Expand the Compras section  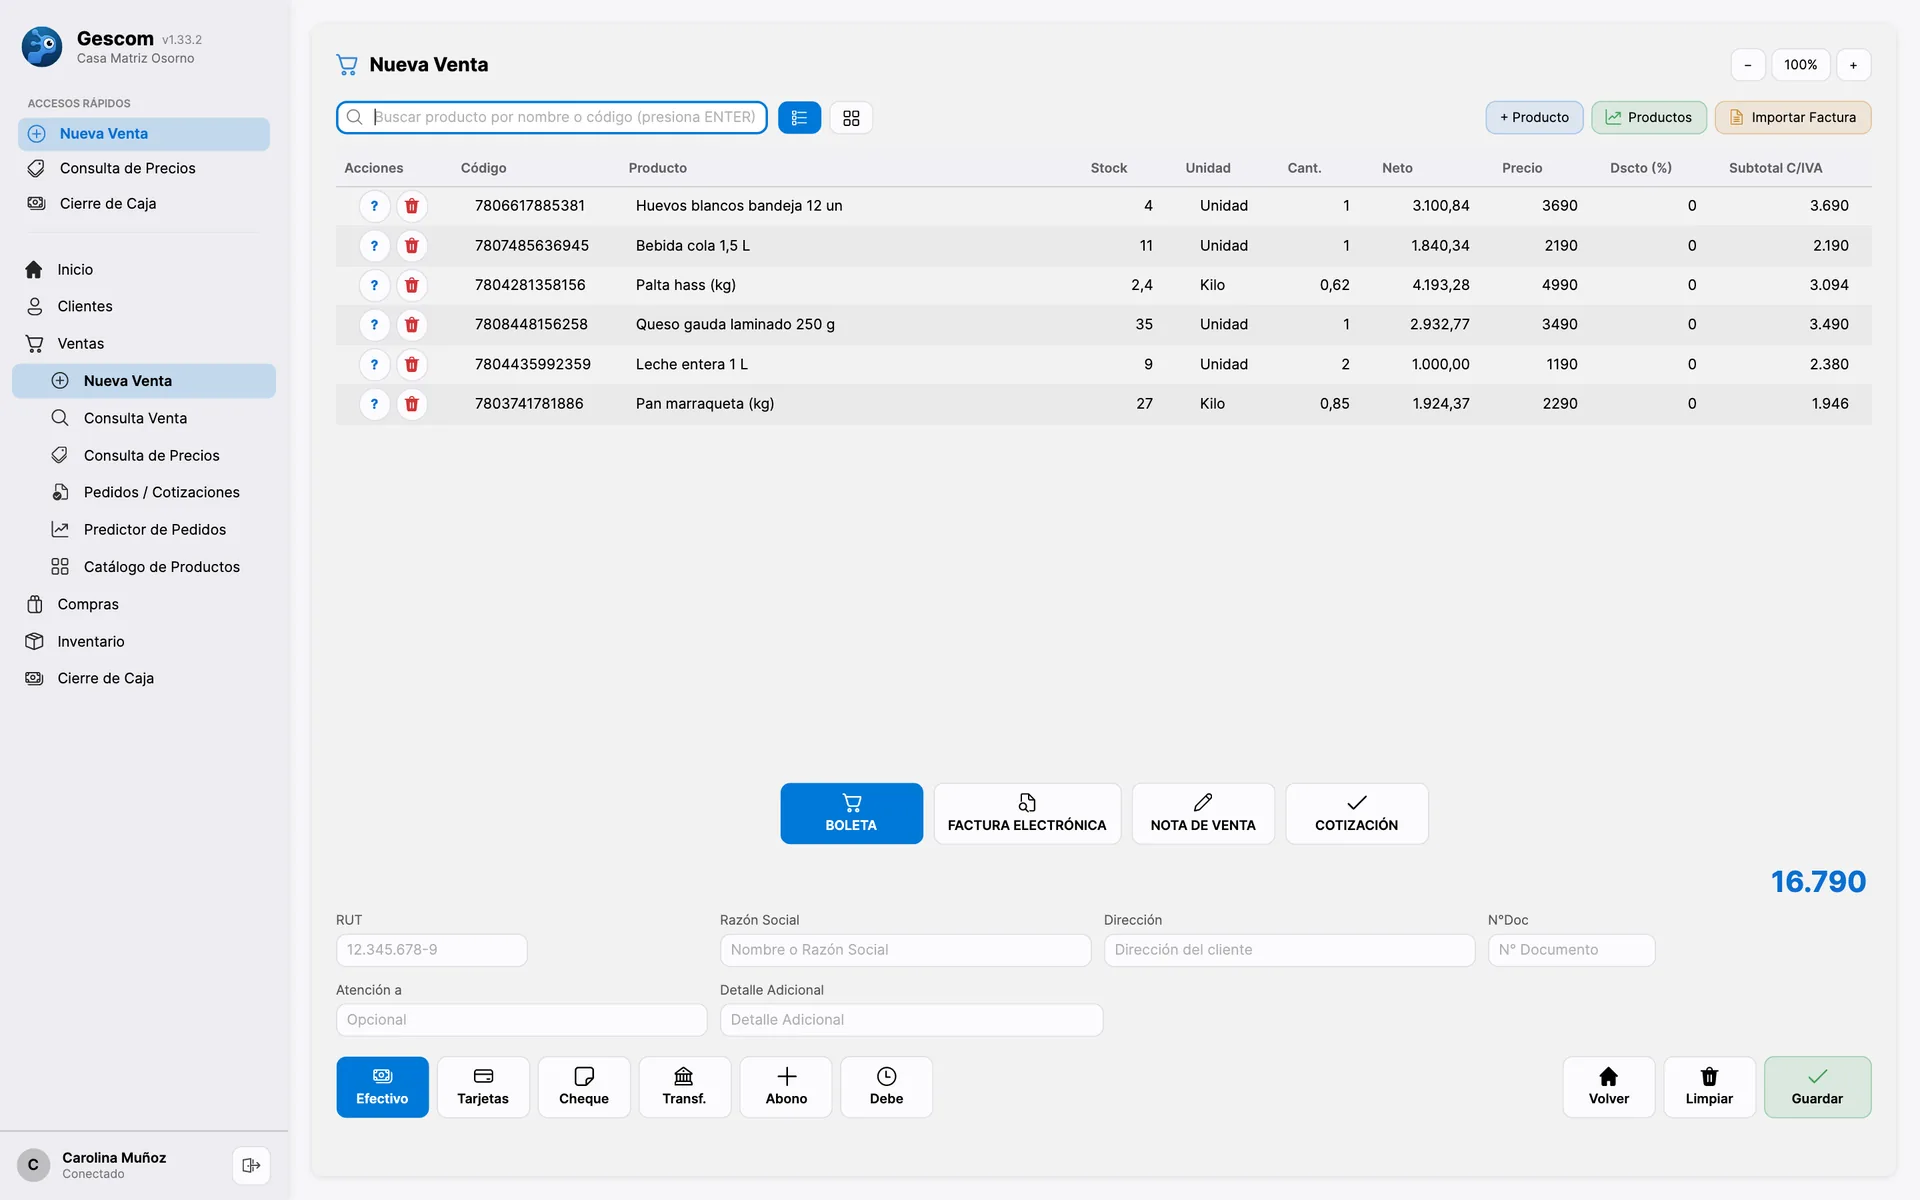coord(144,604)
